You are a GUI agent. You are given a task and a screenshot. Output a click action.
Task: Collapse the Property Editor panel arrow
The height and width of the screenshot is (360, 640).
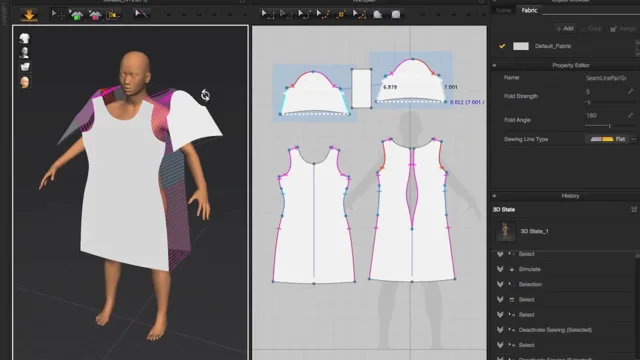pyautogui.click(x=494, y=65)
